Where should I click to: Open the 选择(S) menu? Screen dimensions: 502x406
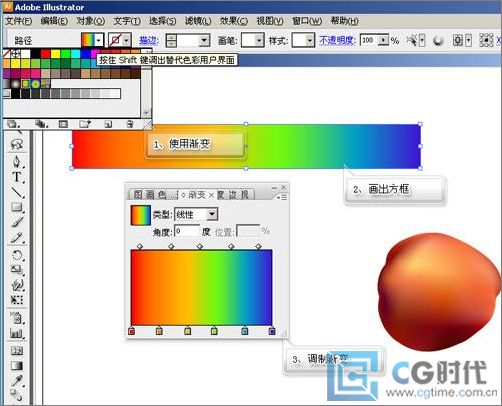162,21
